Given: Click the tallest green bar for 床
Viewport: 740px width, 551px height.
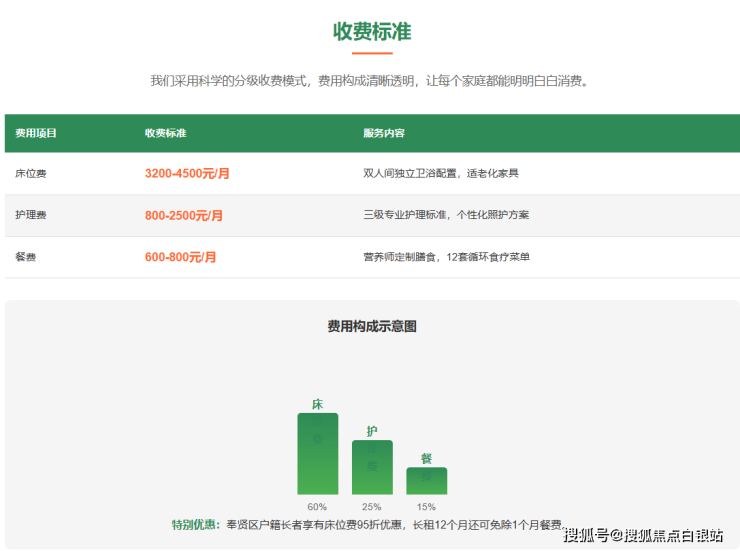Looking at the screenshot, I should coord(317,454).
